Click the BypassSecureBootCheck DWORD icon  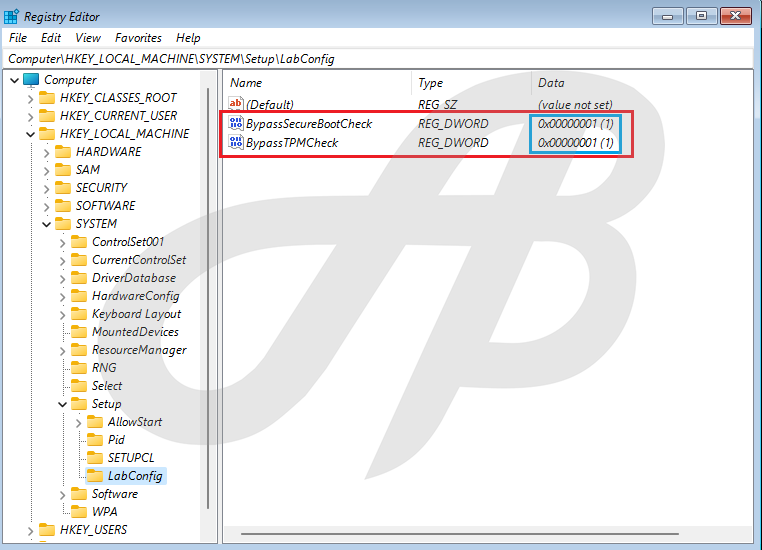(236, 123)
